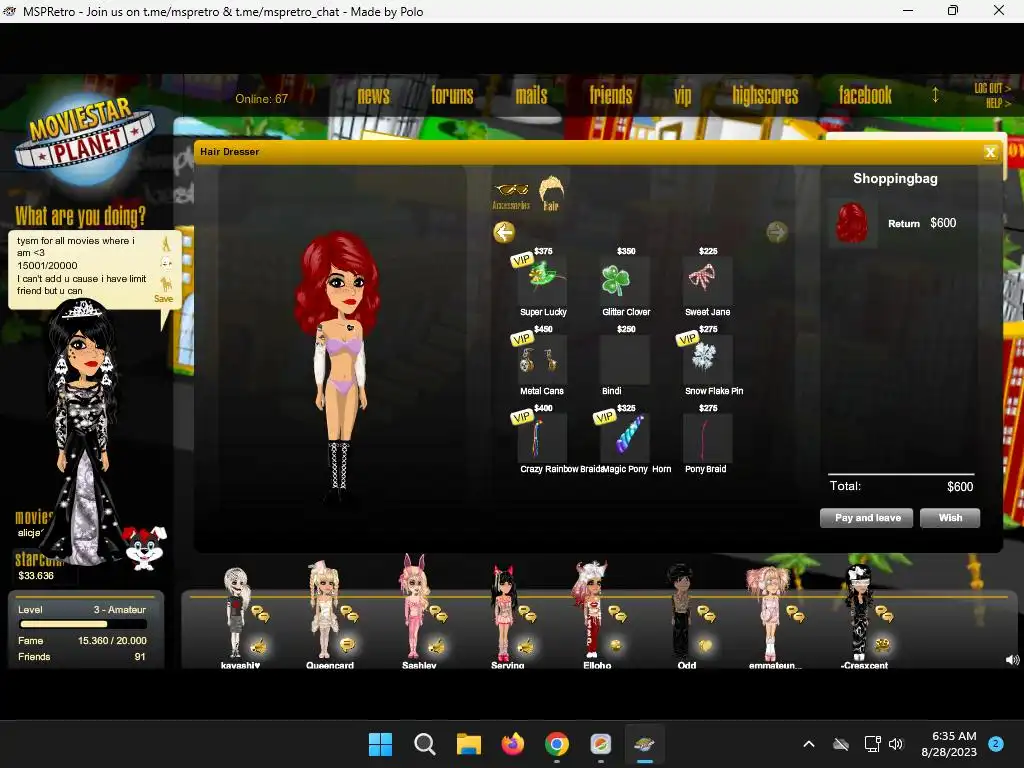The height and width of the screenshot is (768, 1024).
Task: Mute sound with speaker icon
Action: click(1012, 660)
